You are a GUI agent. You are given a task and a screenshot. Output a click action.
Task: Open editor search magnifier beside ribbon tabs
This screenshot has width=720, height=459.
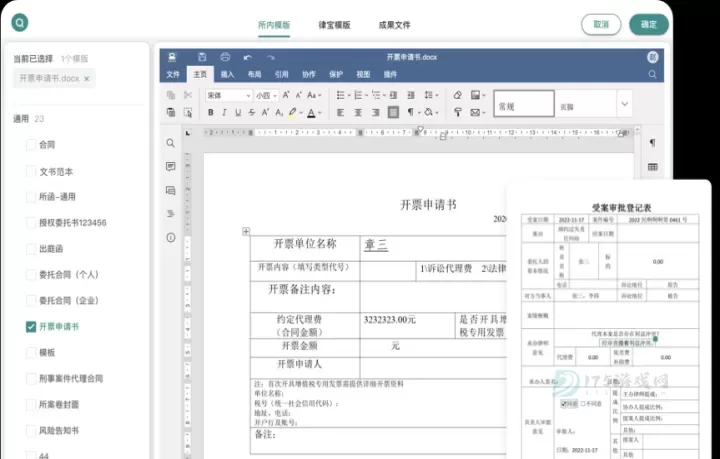652,74
